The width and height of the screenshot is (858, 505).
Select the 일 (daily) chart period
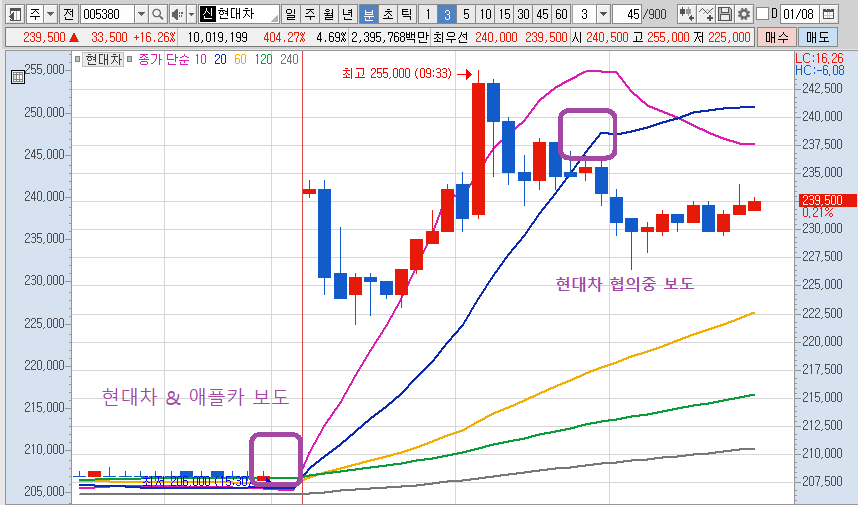pyautogui.click(x=291, y=14)
